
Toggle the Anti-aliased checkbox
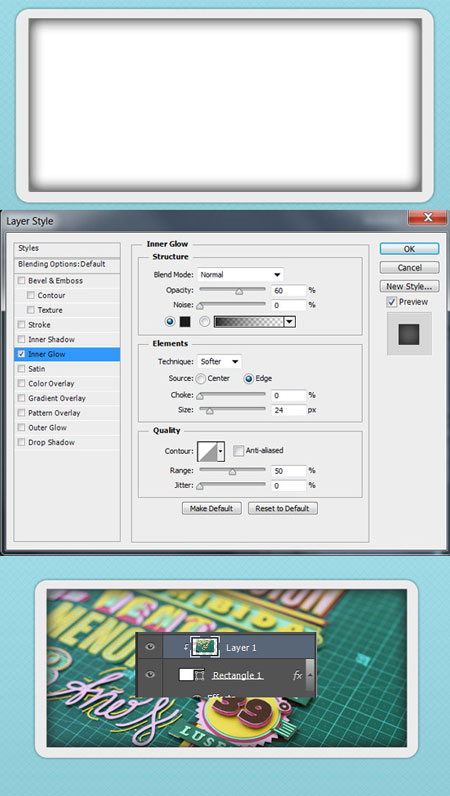point(238,450)
